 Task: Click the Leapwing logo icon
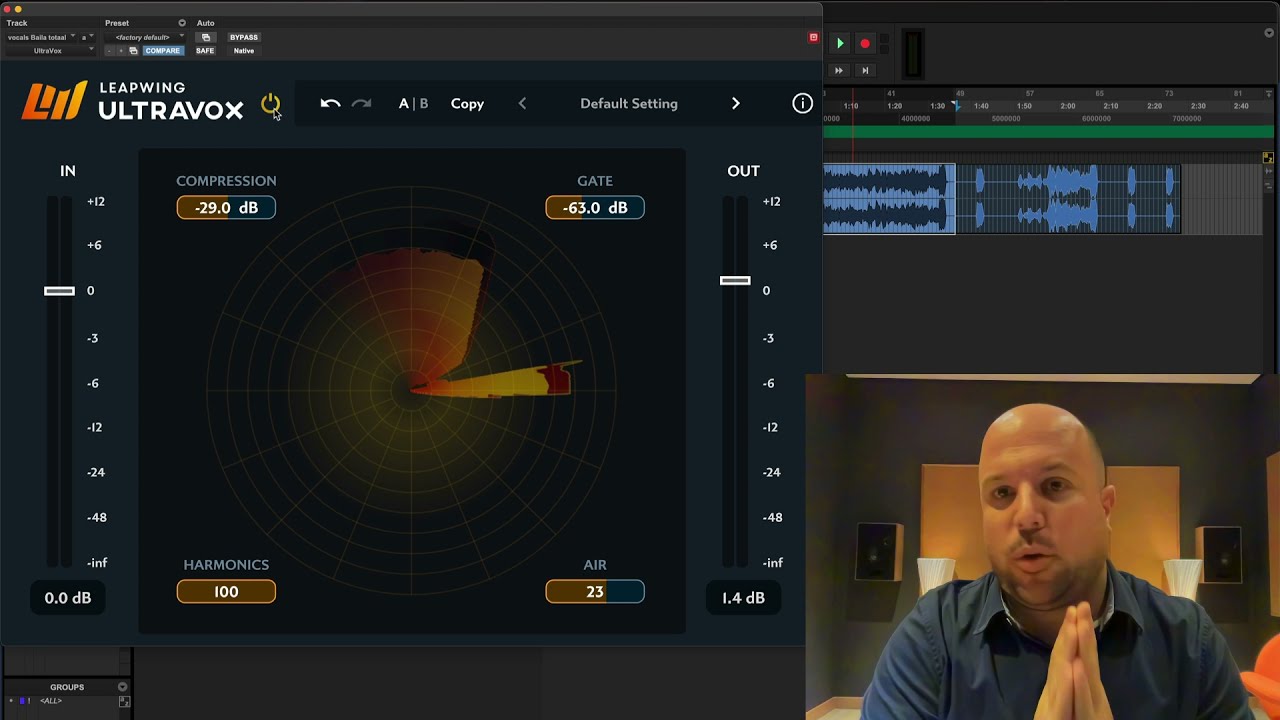(54, 102)
